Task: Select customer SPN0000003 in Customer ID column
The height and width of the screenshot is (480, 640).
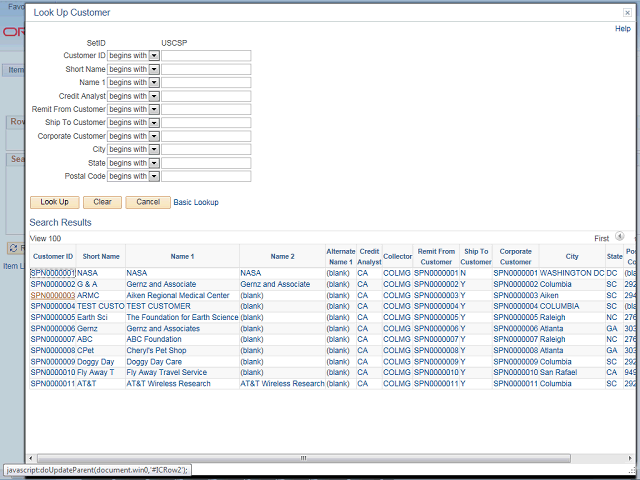Action: [x=53, y=296]
